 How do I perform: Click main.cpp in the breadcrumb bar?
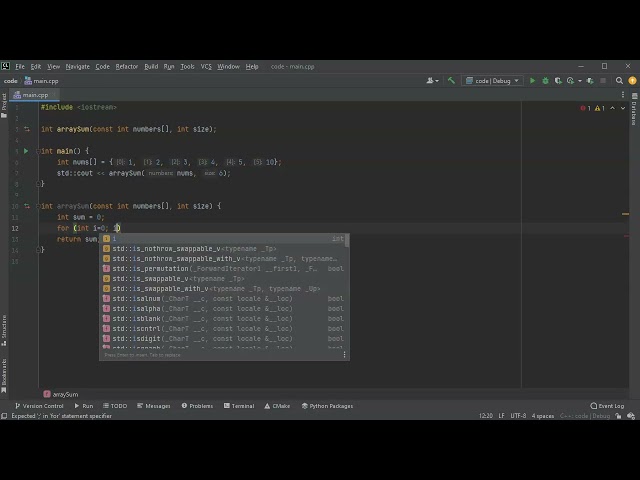[x=41, y=81]
